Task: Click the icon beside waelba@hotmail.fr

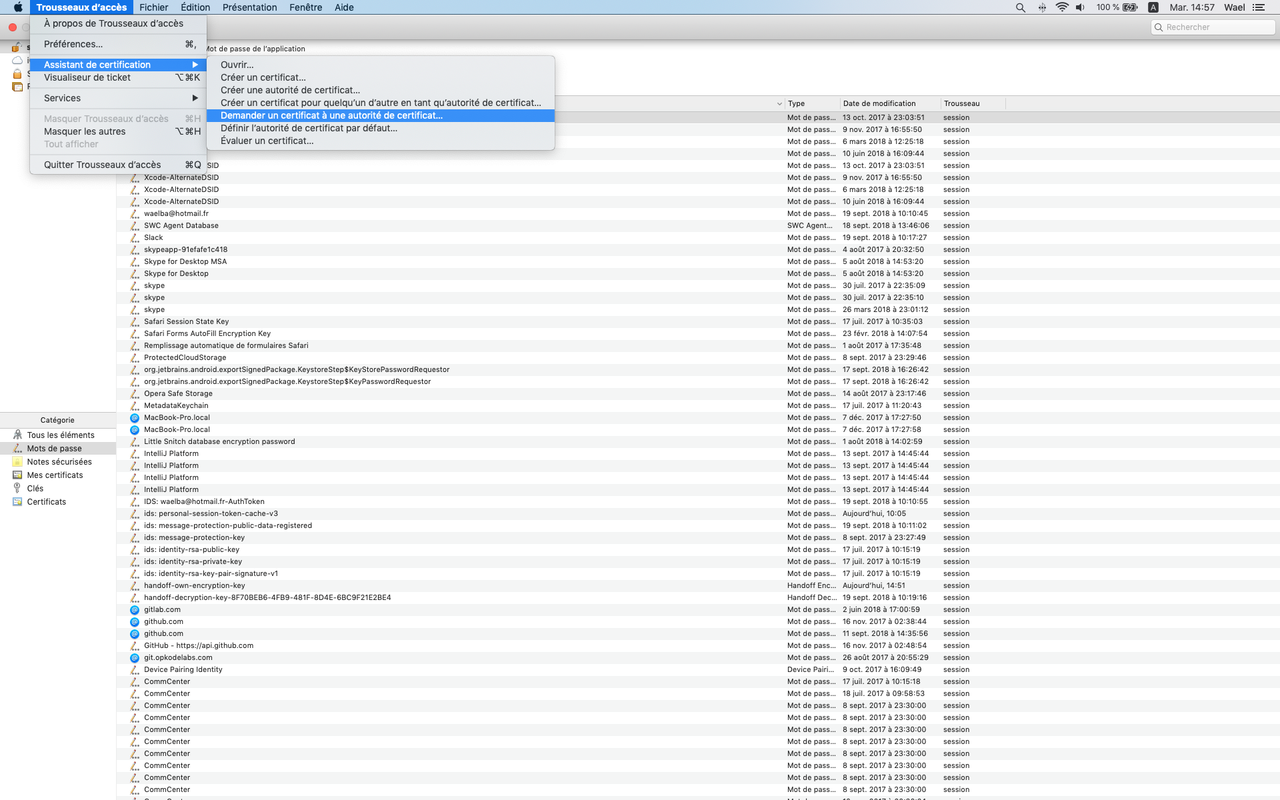Action: [x=135, y=213]
